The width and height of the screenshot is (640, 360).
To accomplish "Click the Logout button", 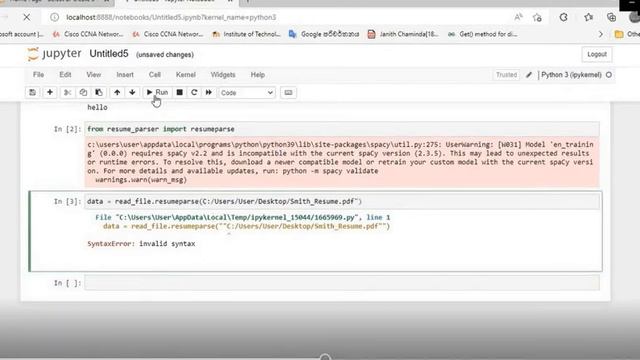I will click(x=597, y=54).
